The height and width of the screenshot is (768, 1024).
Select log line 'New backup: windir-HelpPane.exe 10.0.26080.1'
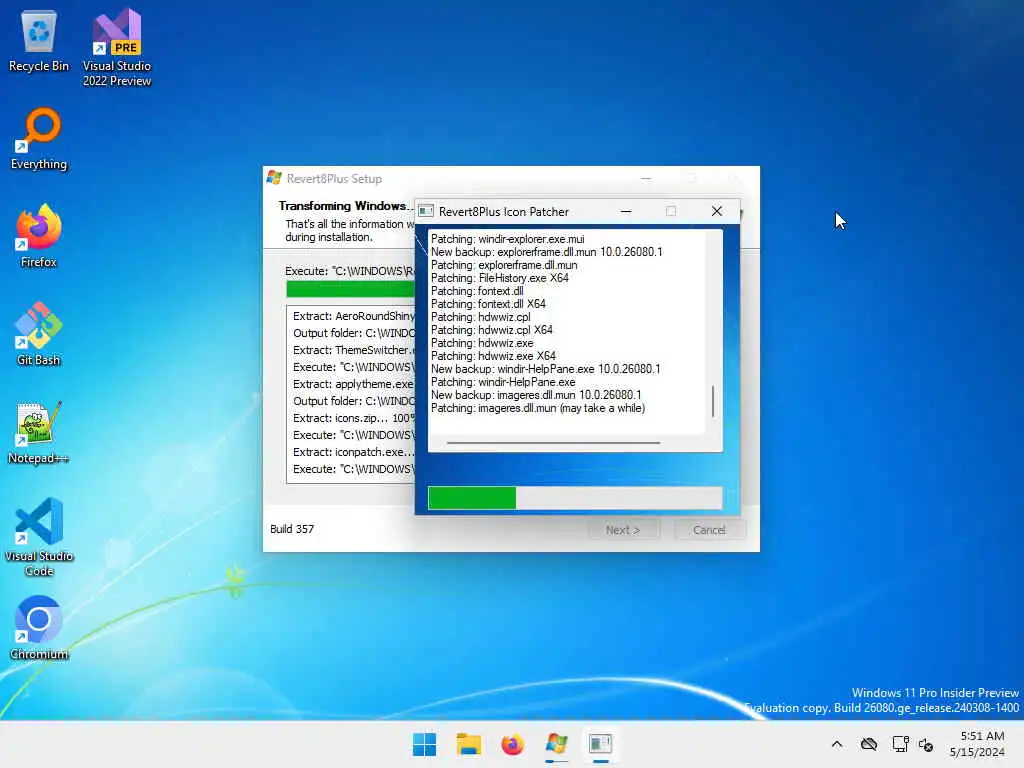click(546, 369)
